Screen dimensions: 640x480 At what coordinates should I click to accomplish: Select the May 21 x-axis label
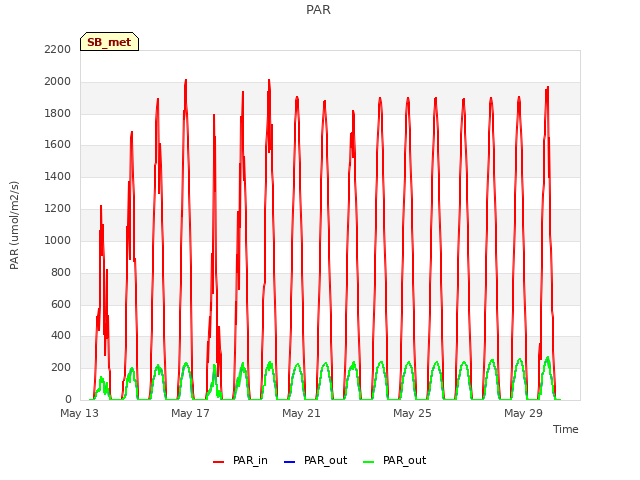pos(301,413)
